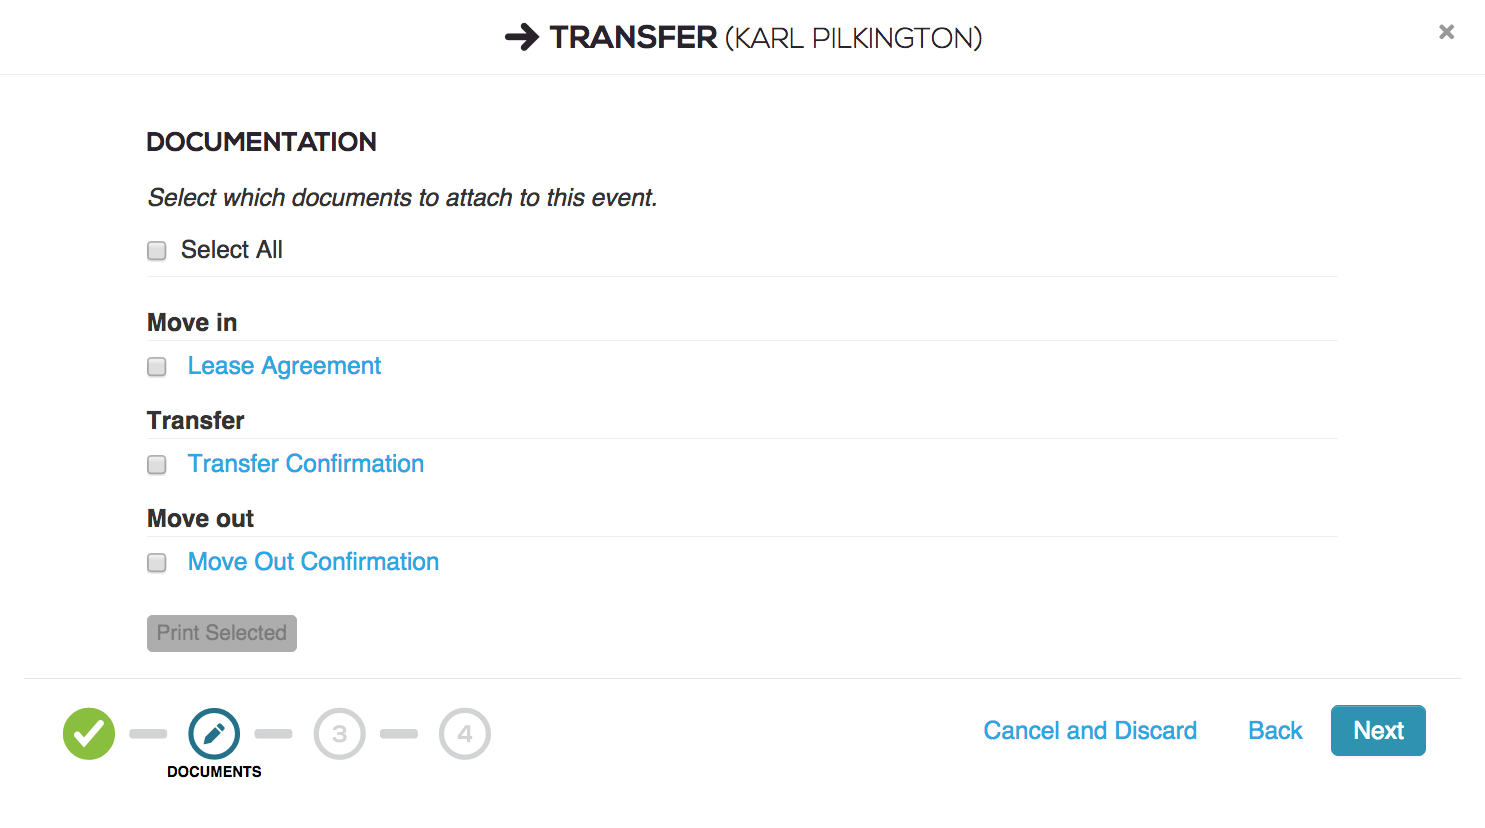The height and width of the screenshot is (828, 1485).
Task: Close the Transfer dialog with the X
Action: [x=1446, y=32]
